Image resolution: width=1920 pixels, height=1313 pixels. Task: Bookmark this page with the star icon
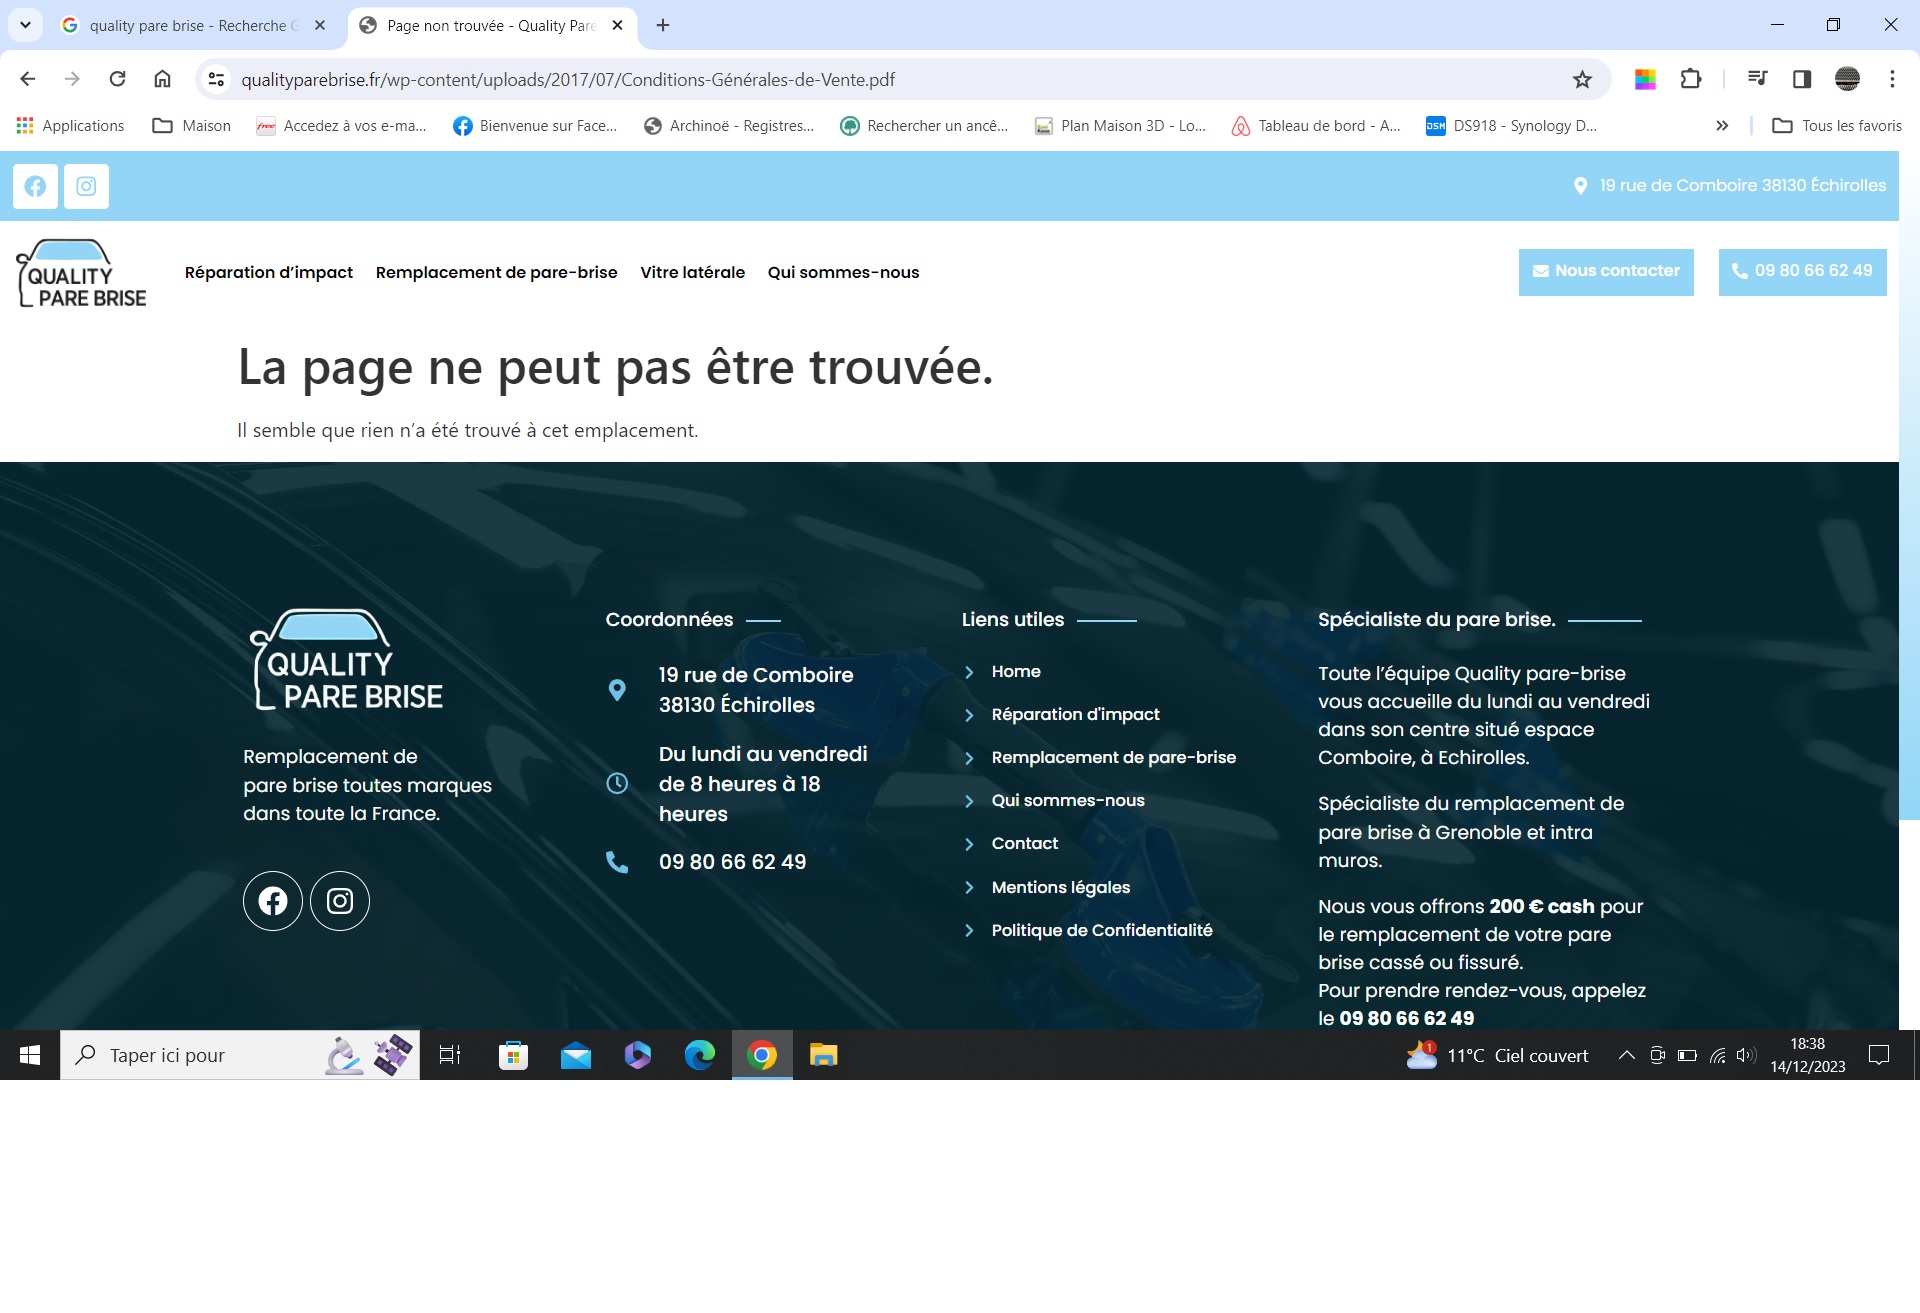tap(1582, 80)
